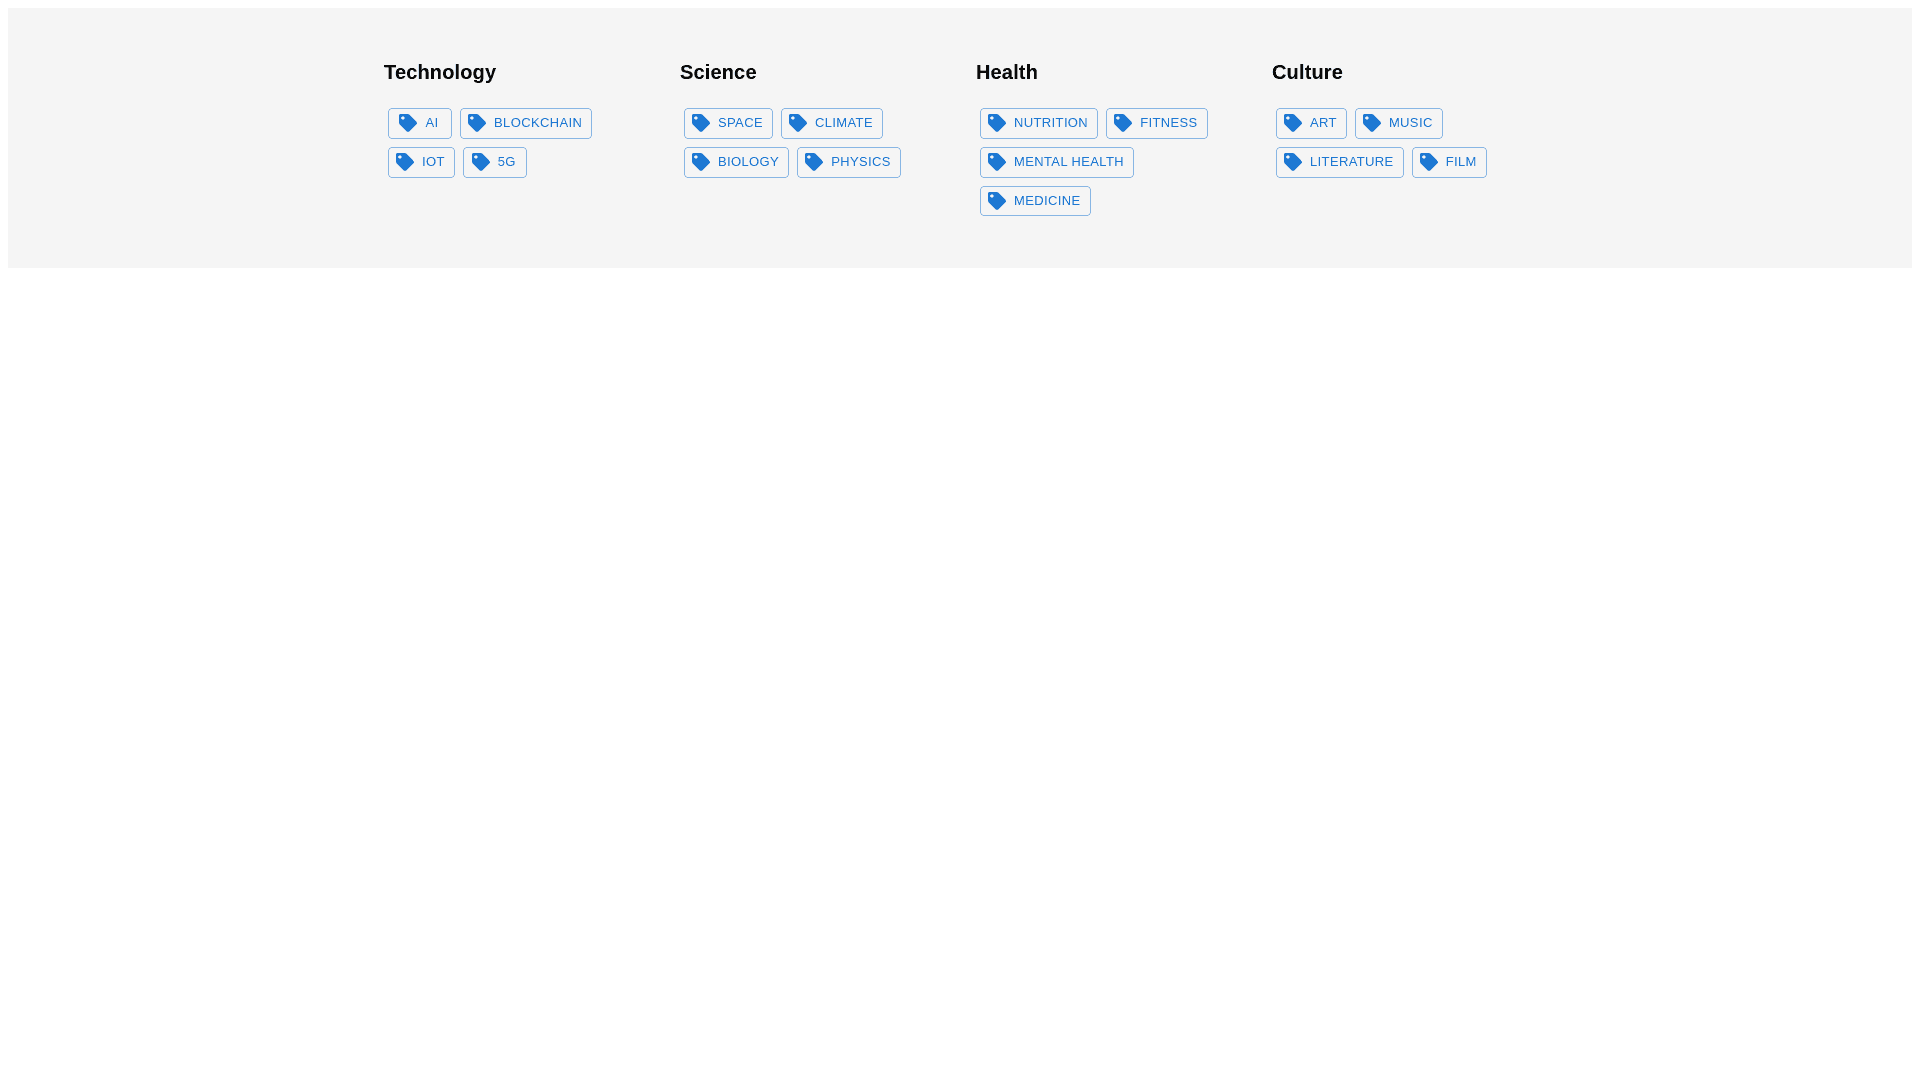Select the Art tag
The width and height of the screenshot is (1920, 1080).
pos(1311,123)
